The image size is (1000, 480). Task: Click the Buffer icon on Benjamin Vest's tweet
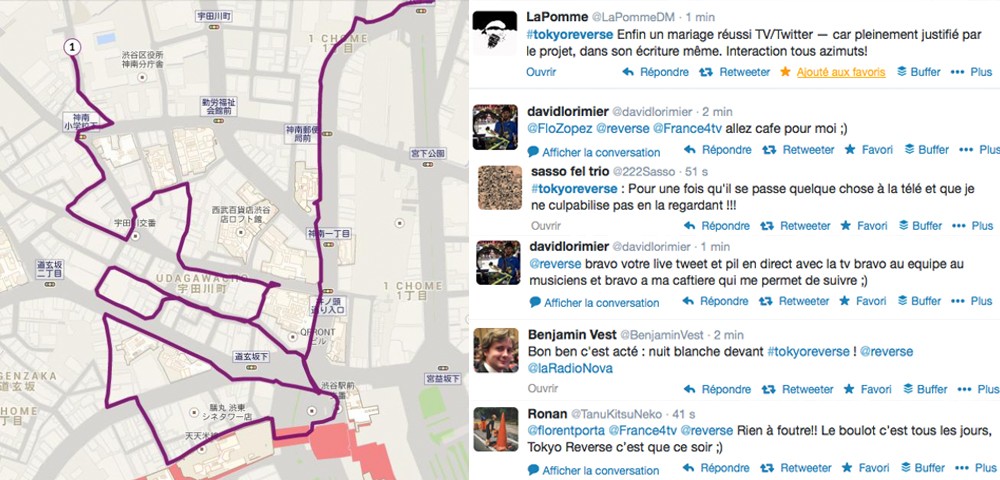pos(906,389)
